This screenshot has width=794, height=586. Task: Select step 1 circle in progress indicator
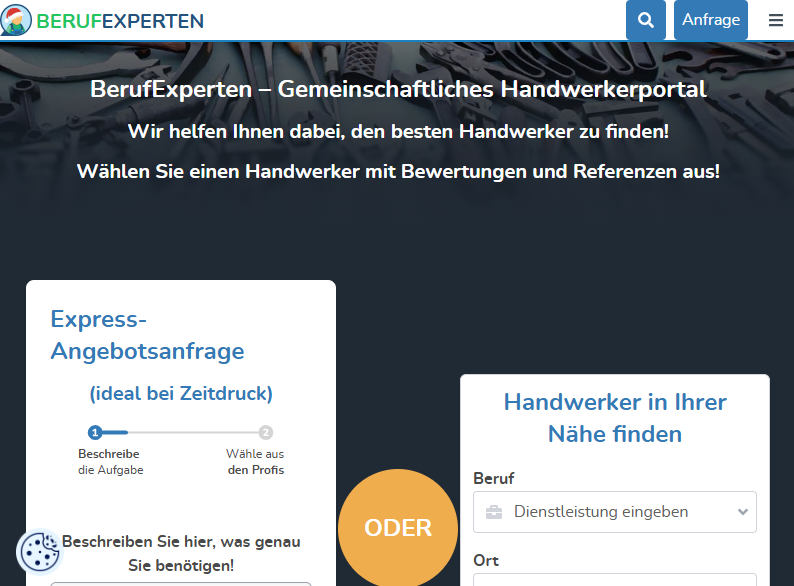pyautogui.click(x=95, y=433)
